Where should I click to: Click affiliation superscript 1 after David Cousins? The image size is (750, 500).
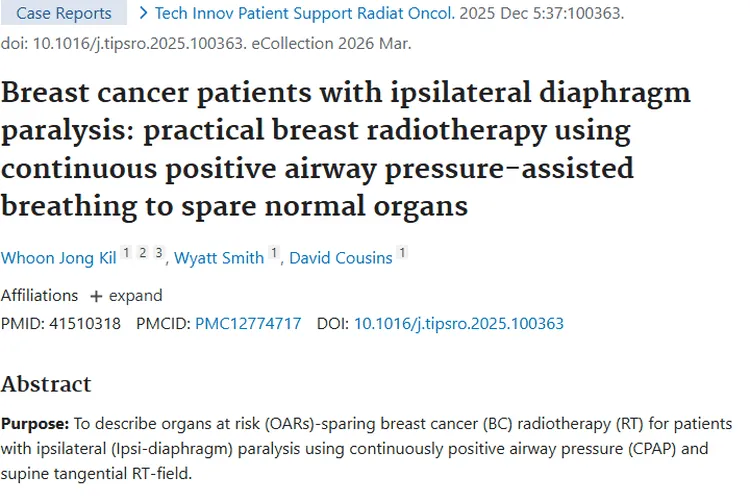[x=402, y=254]
